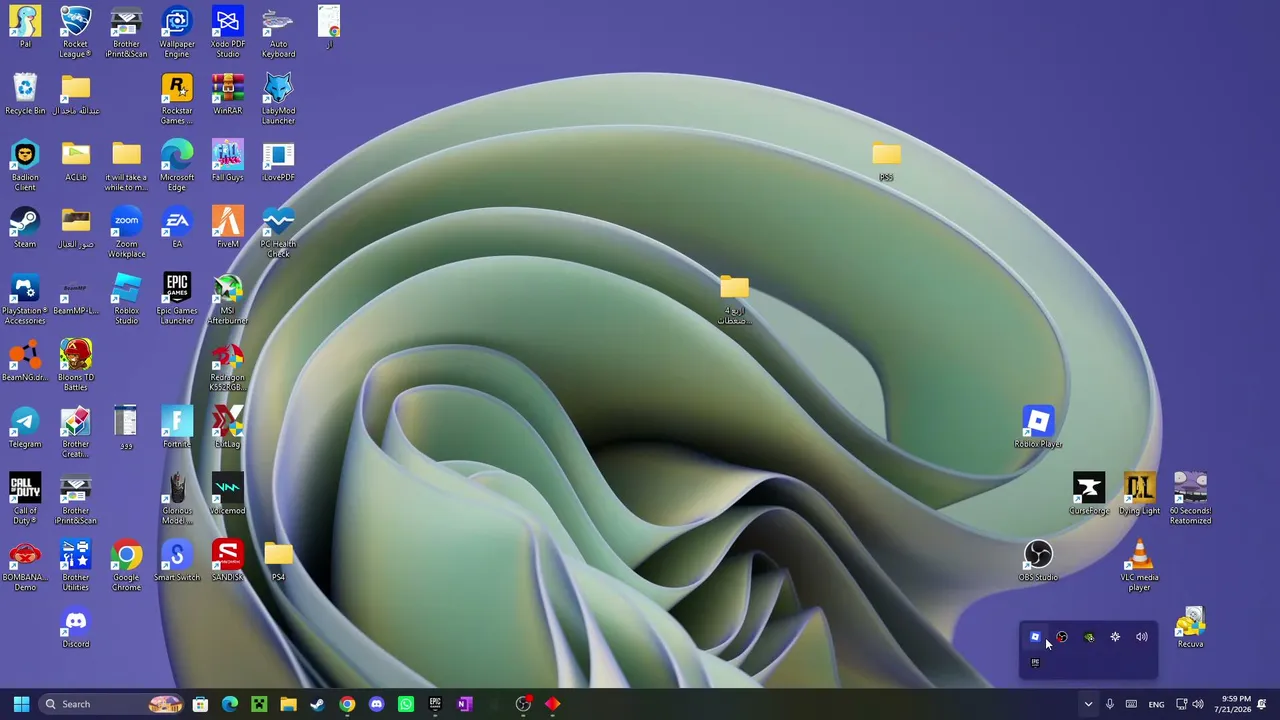Open the Rocket League desktop shortcut

[75, 32]
